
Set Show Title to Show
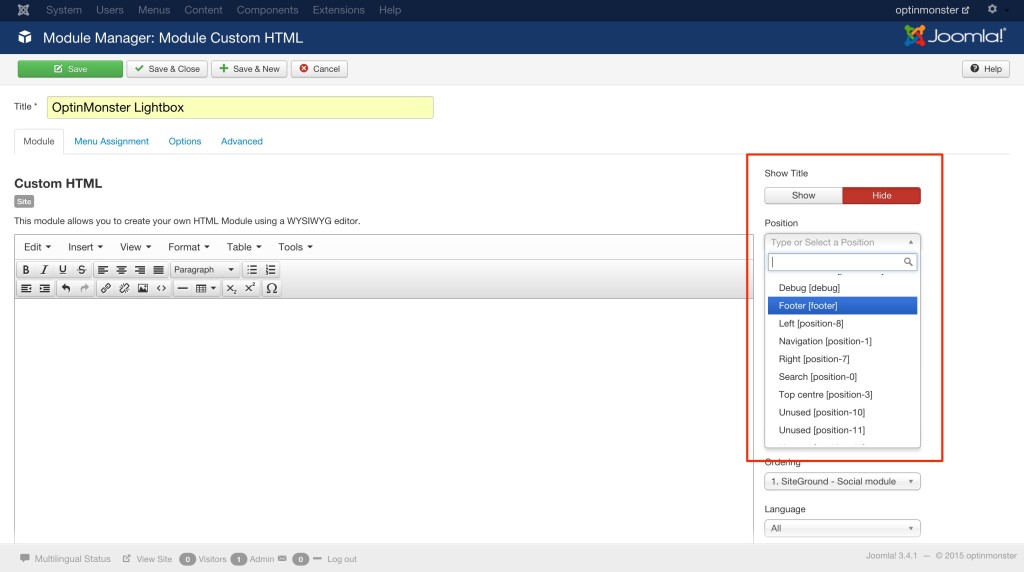coord(803,195)
